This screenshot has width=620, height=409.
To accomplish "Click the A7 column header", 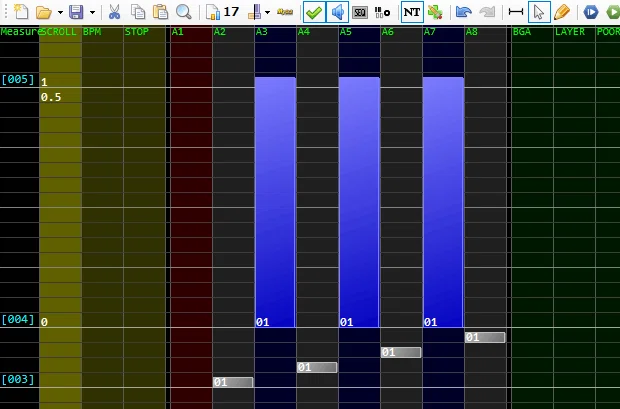I will click(429, 32).
